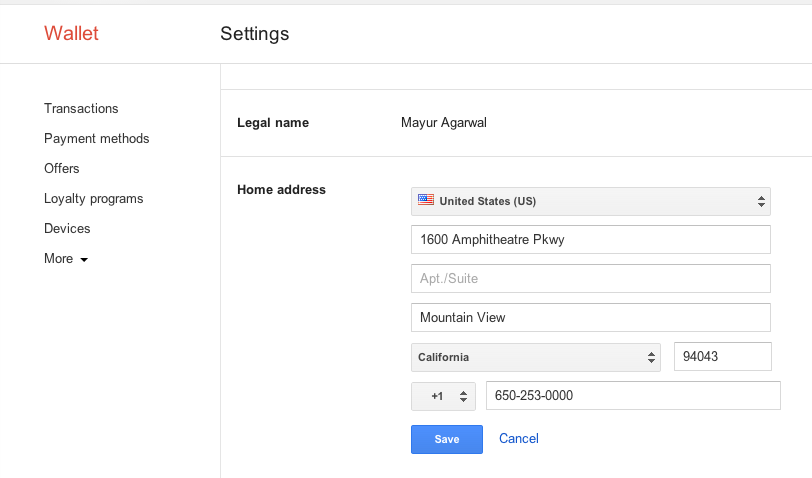Click the More menu caret arrow
This screenshot has width=812, height=478.
click(84, 259)
